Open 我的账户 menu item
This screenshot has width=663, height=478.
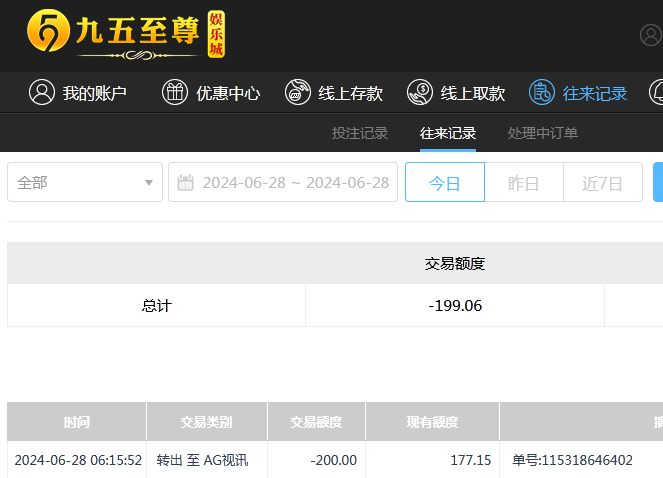click(78, 93)
